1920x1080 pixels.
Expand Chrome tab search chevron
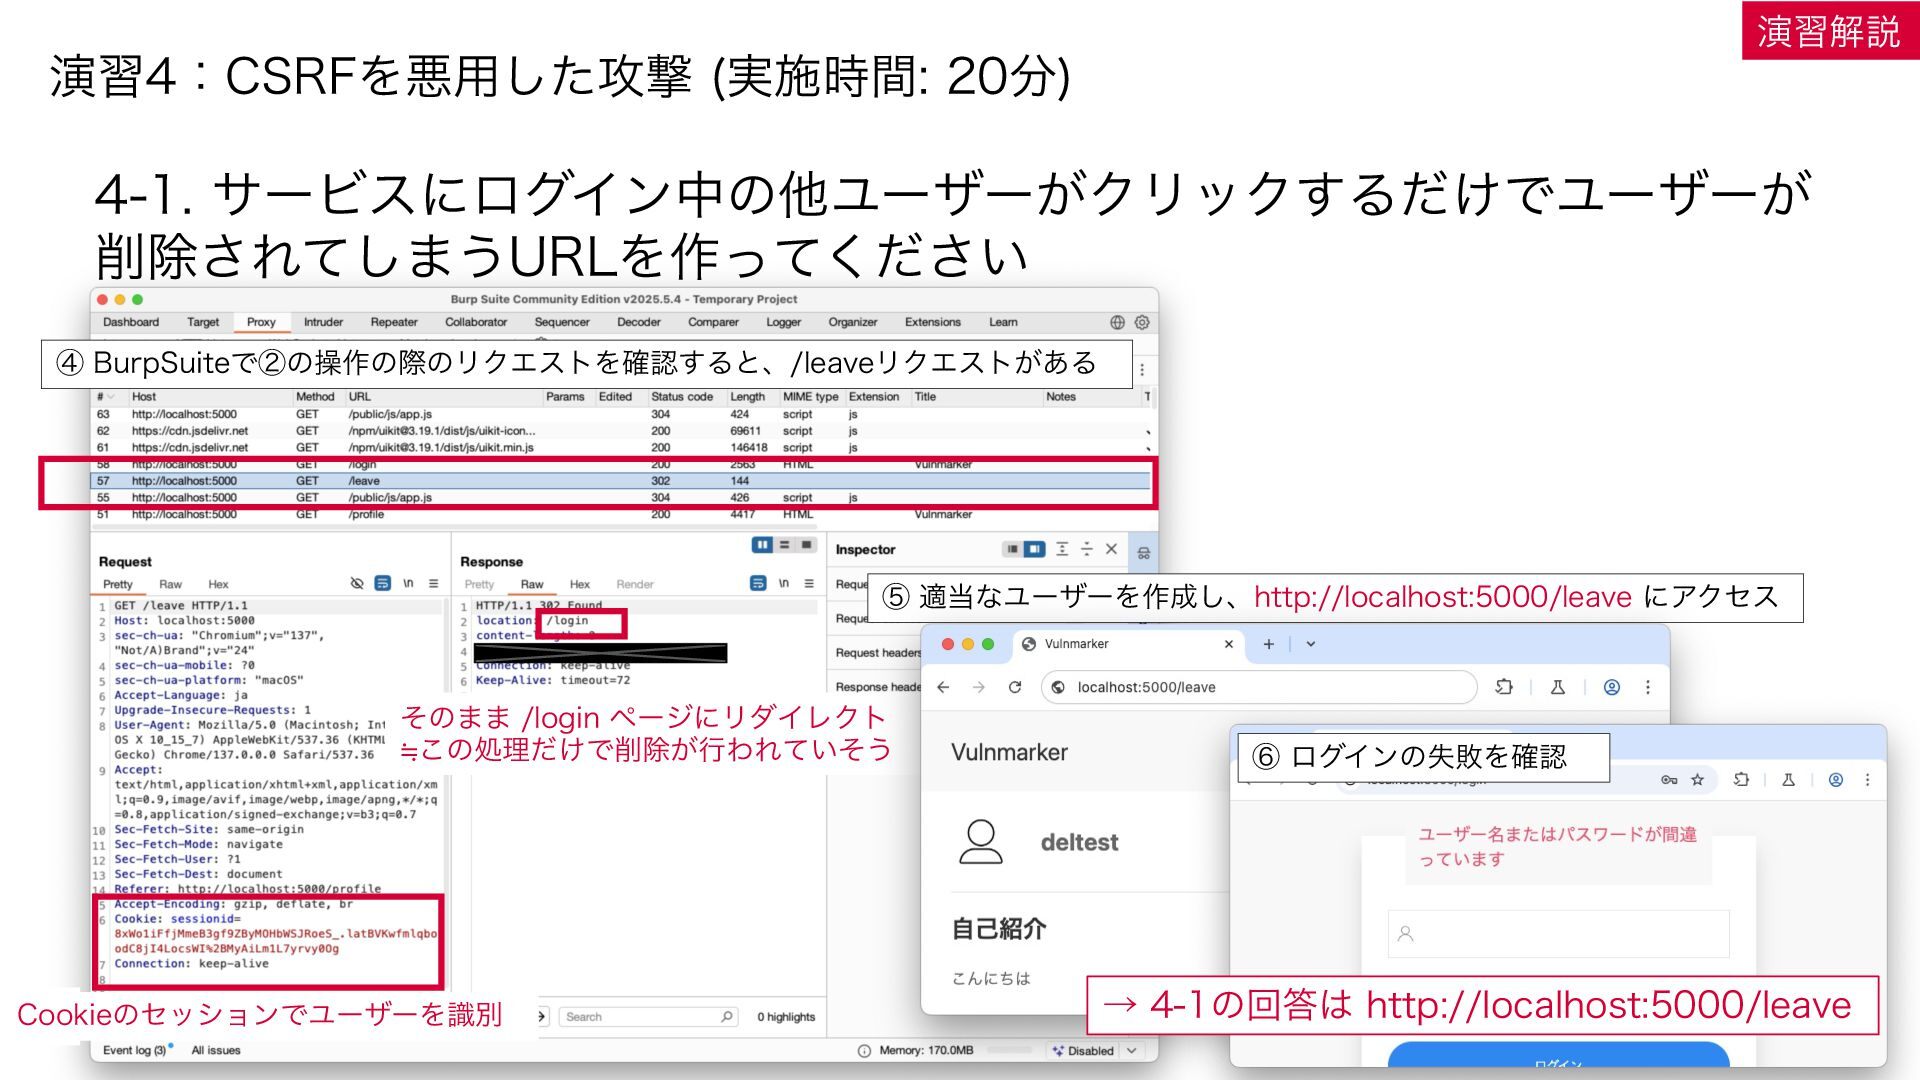pos(1311,644)
